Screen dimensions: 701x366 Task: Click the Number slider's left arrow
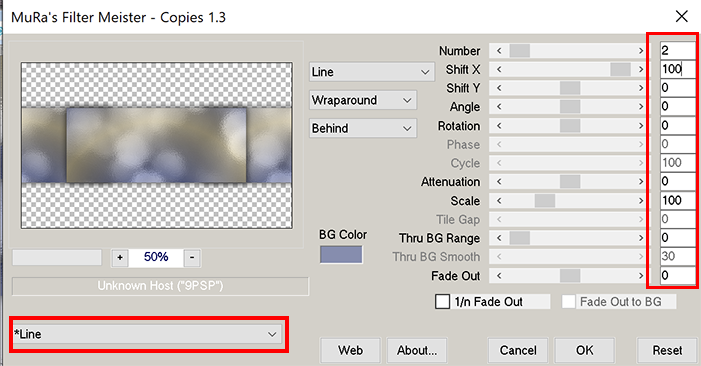click(x=499, y=51)
